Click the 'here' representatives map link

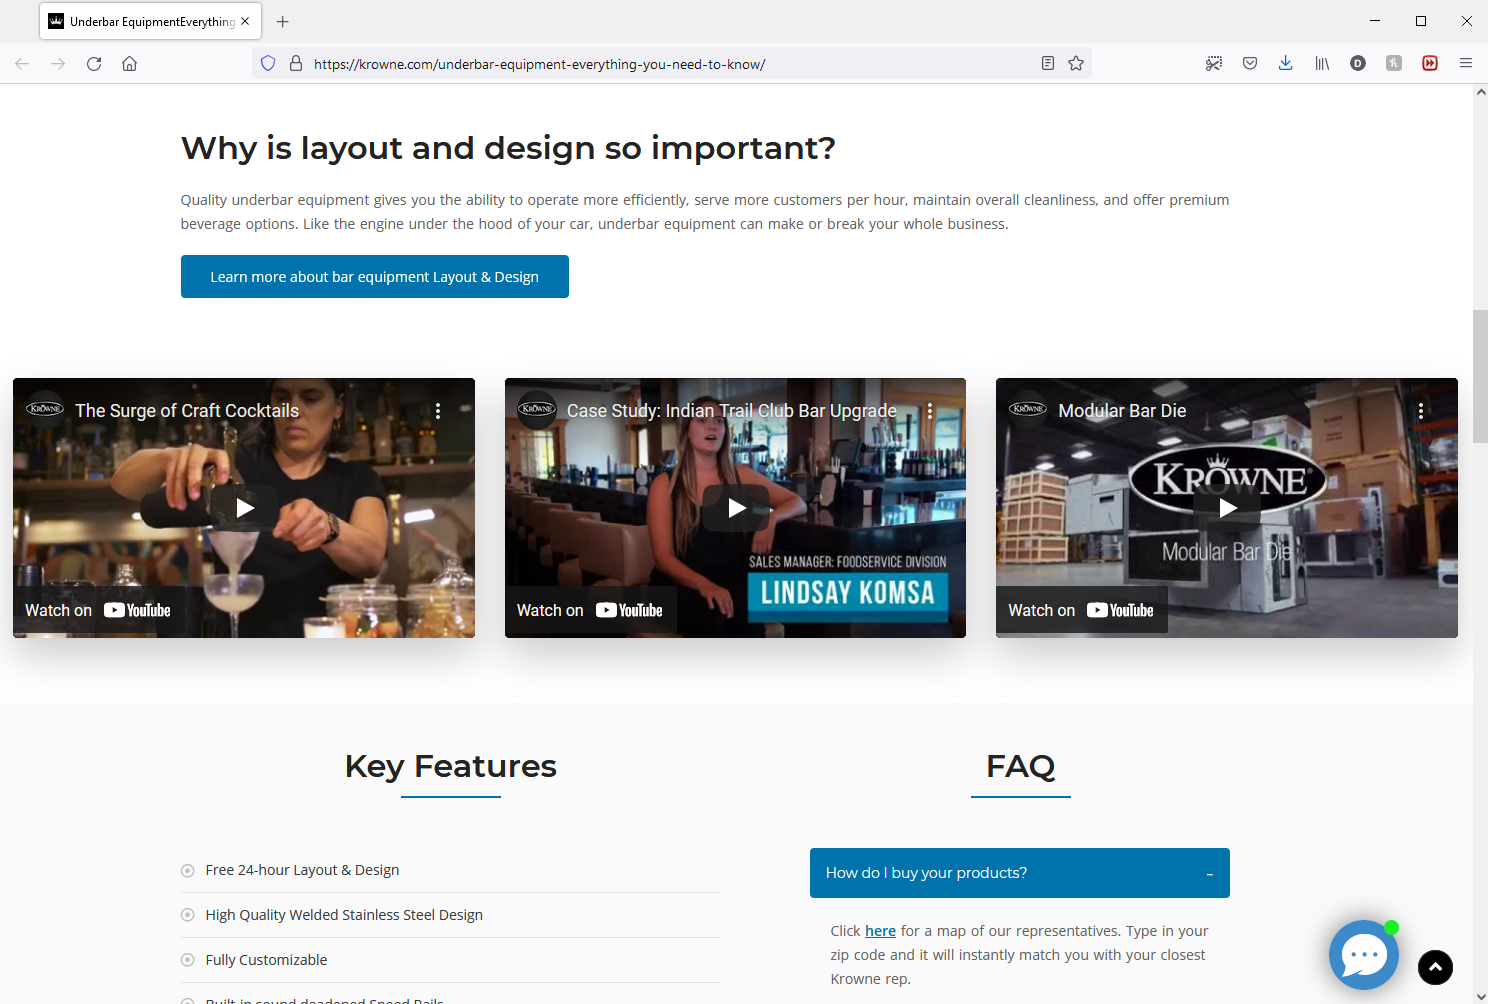pos(880,931)
